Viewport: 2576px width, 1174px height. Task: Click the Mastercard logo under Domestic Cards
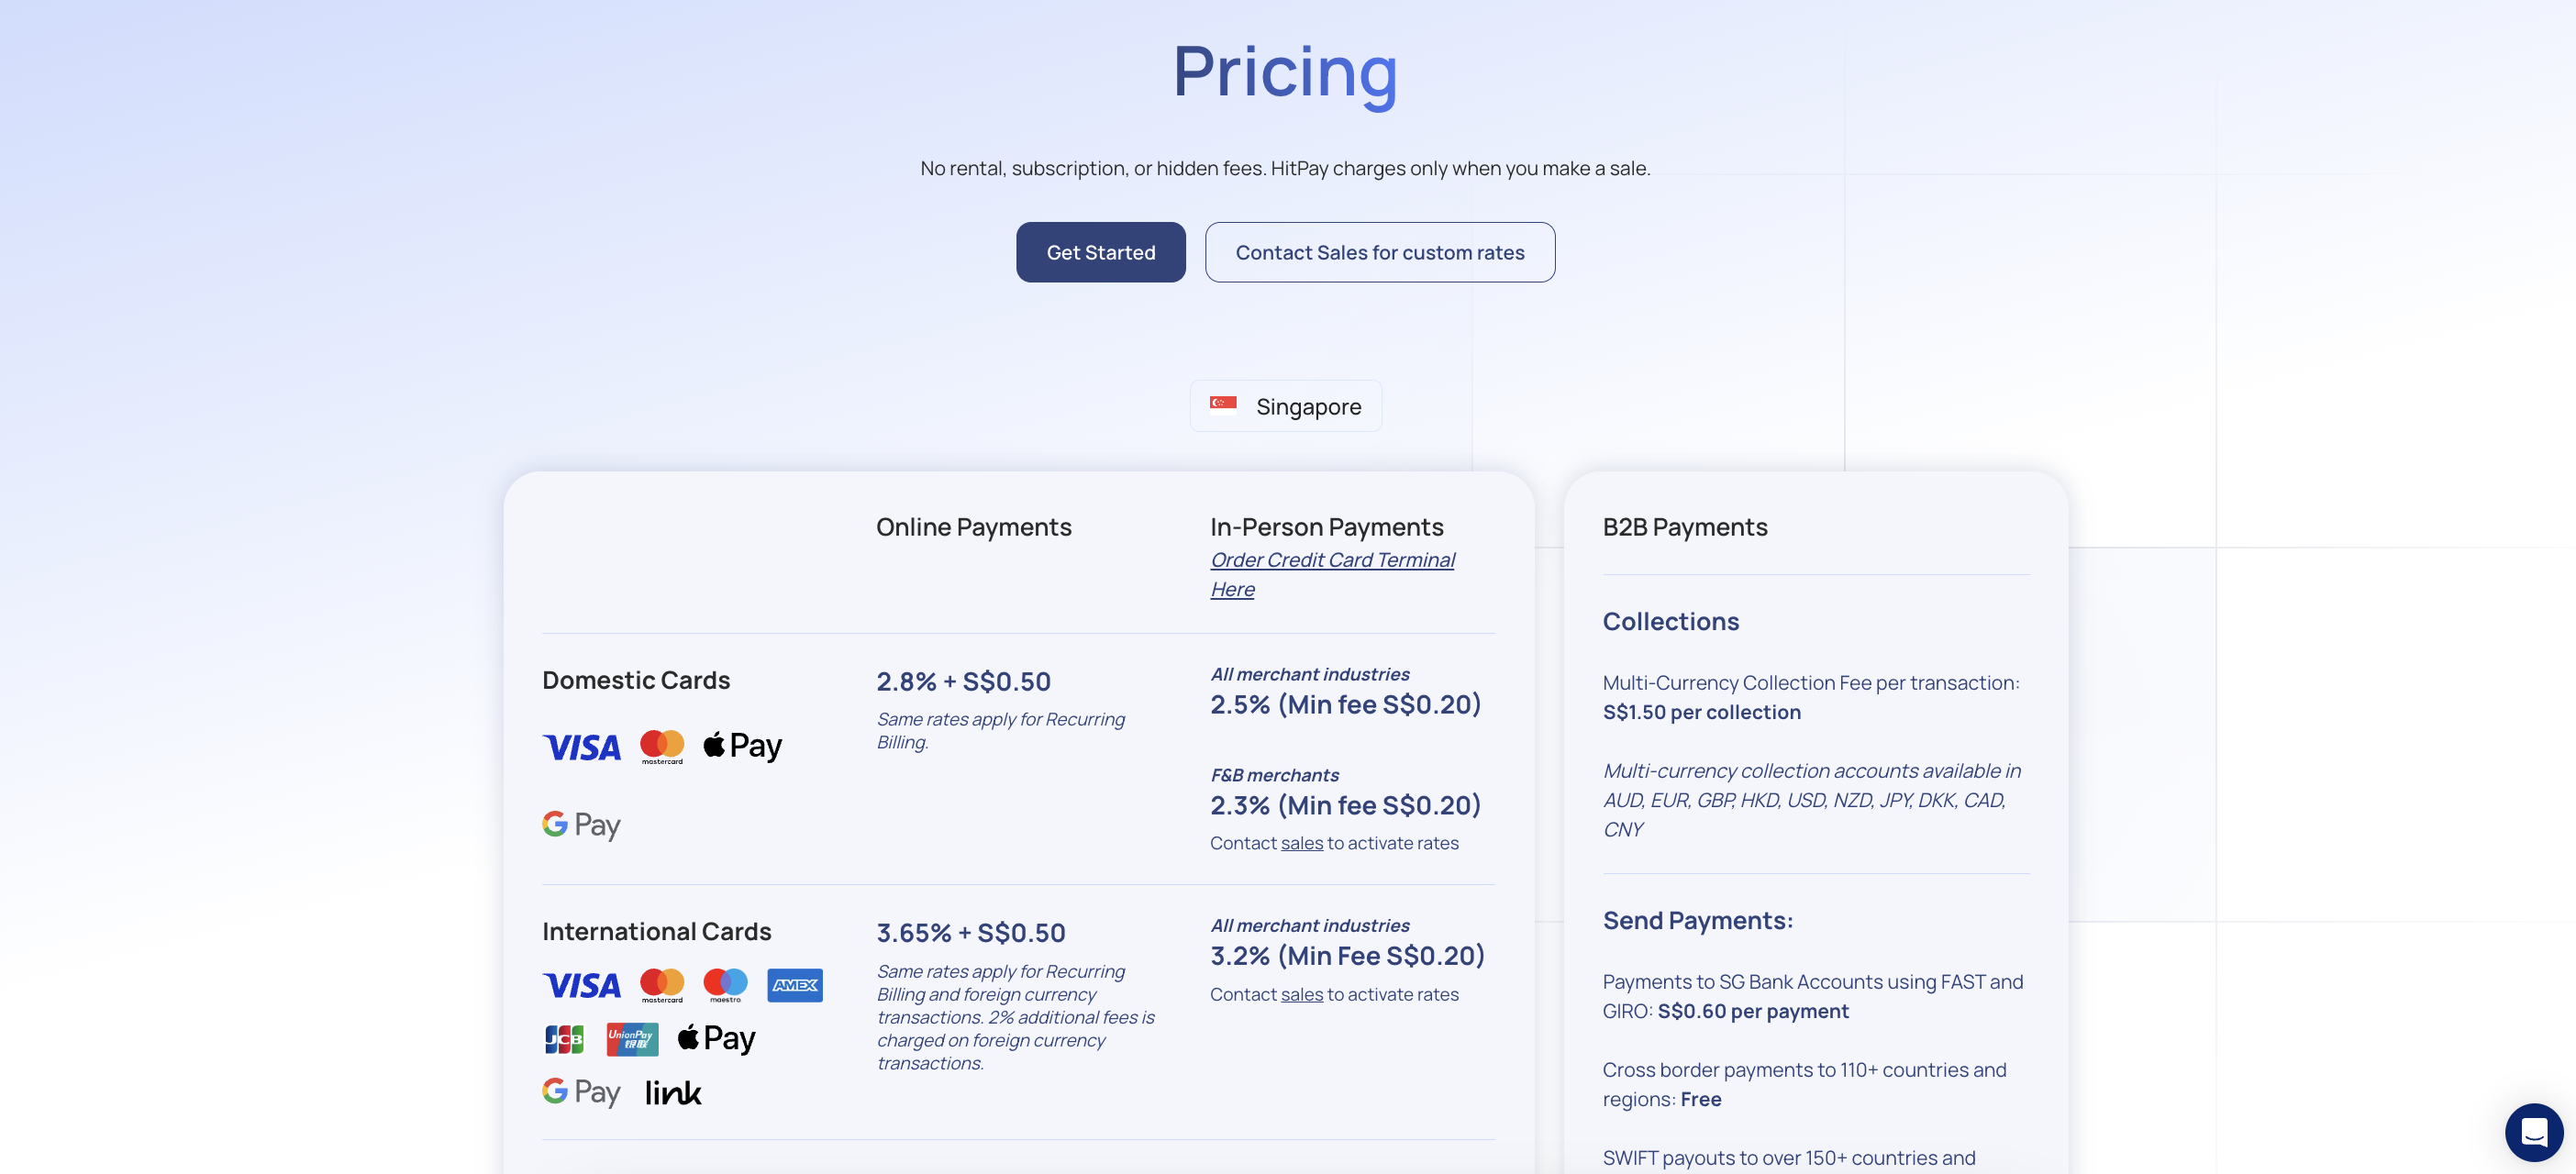(662, 747)
